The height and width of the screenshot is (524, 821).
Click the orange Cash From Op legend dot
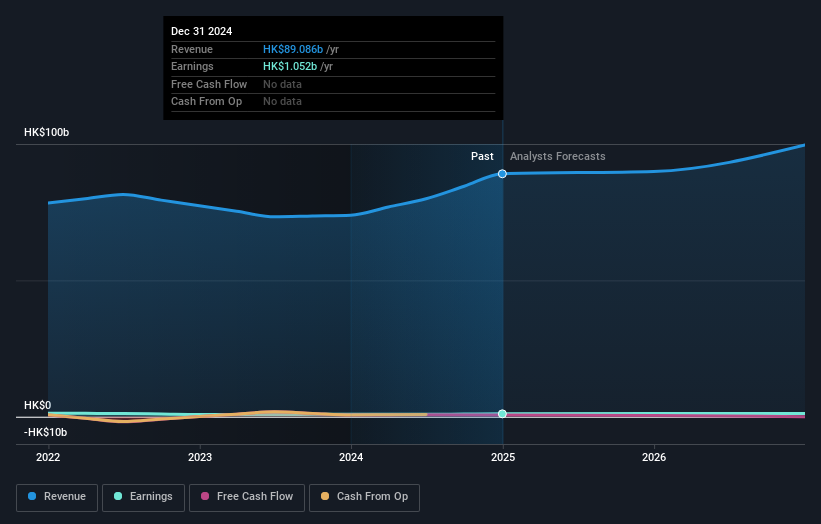325,496
